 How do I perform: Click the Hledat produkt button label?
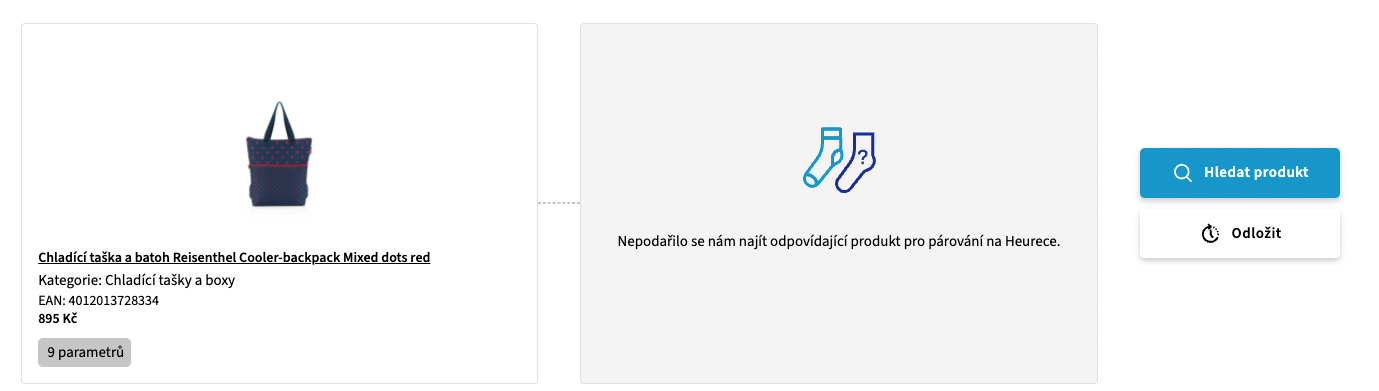[1256, 172]
